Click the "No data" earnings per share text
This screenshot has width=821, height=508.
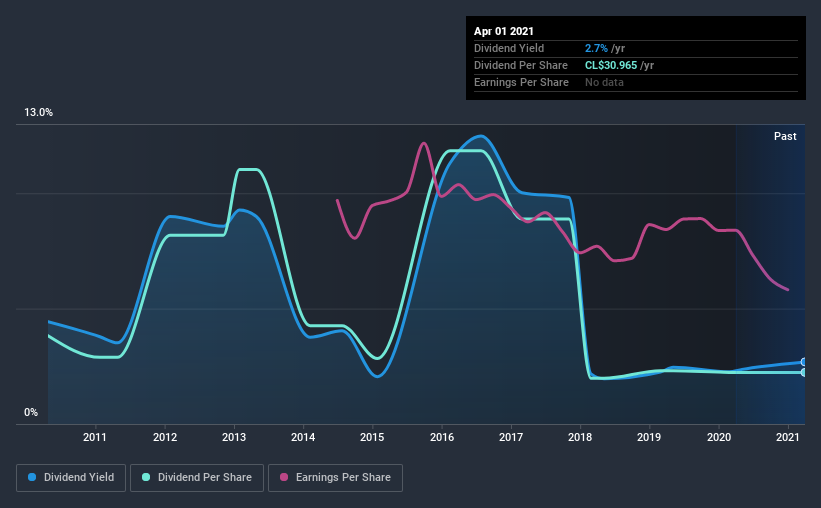point(604,82)
